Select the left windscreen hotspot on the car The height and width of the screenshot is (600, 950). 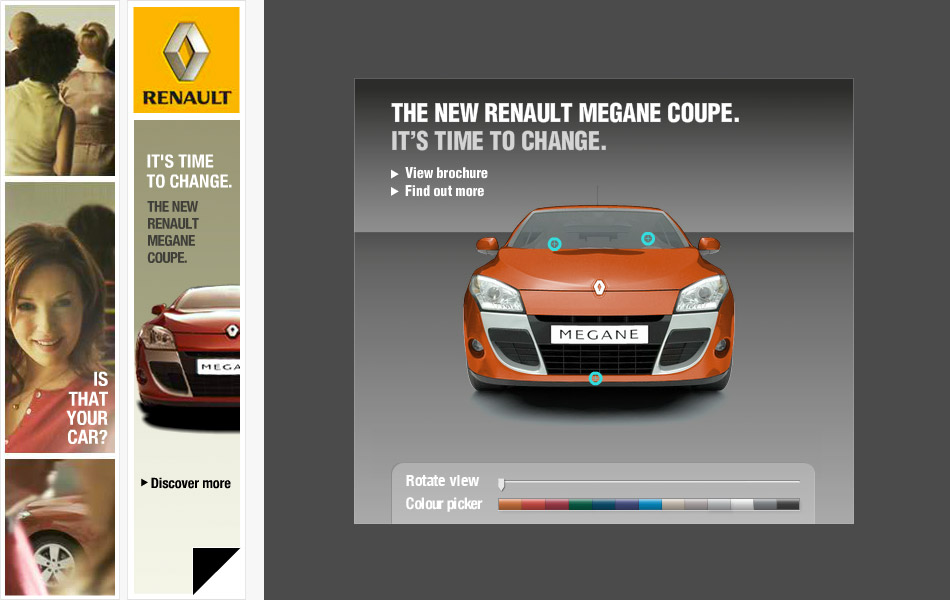coord(554,244)
